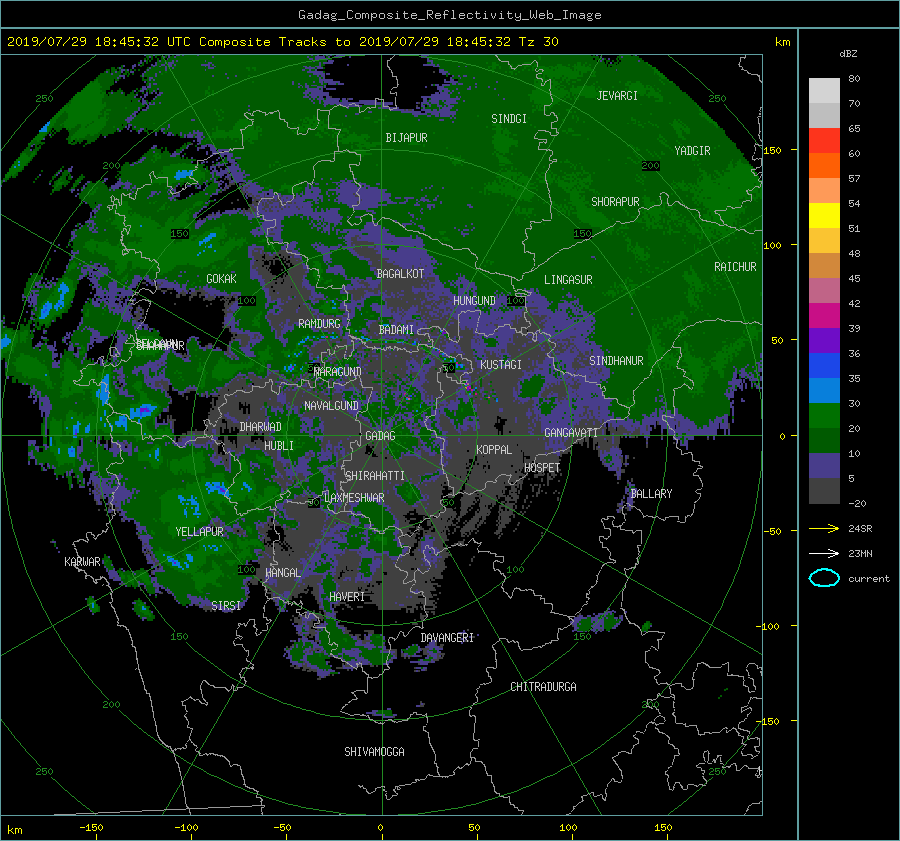Click the yellow 24SR arrow legend icon

pyautogui.click(x=824, y=529)
